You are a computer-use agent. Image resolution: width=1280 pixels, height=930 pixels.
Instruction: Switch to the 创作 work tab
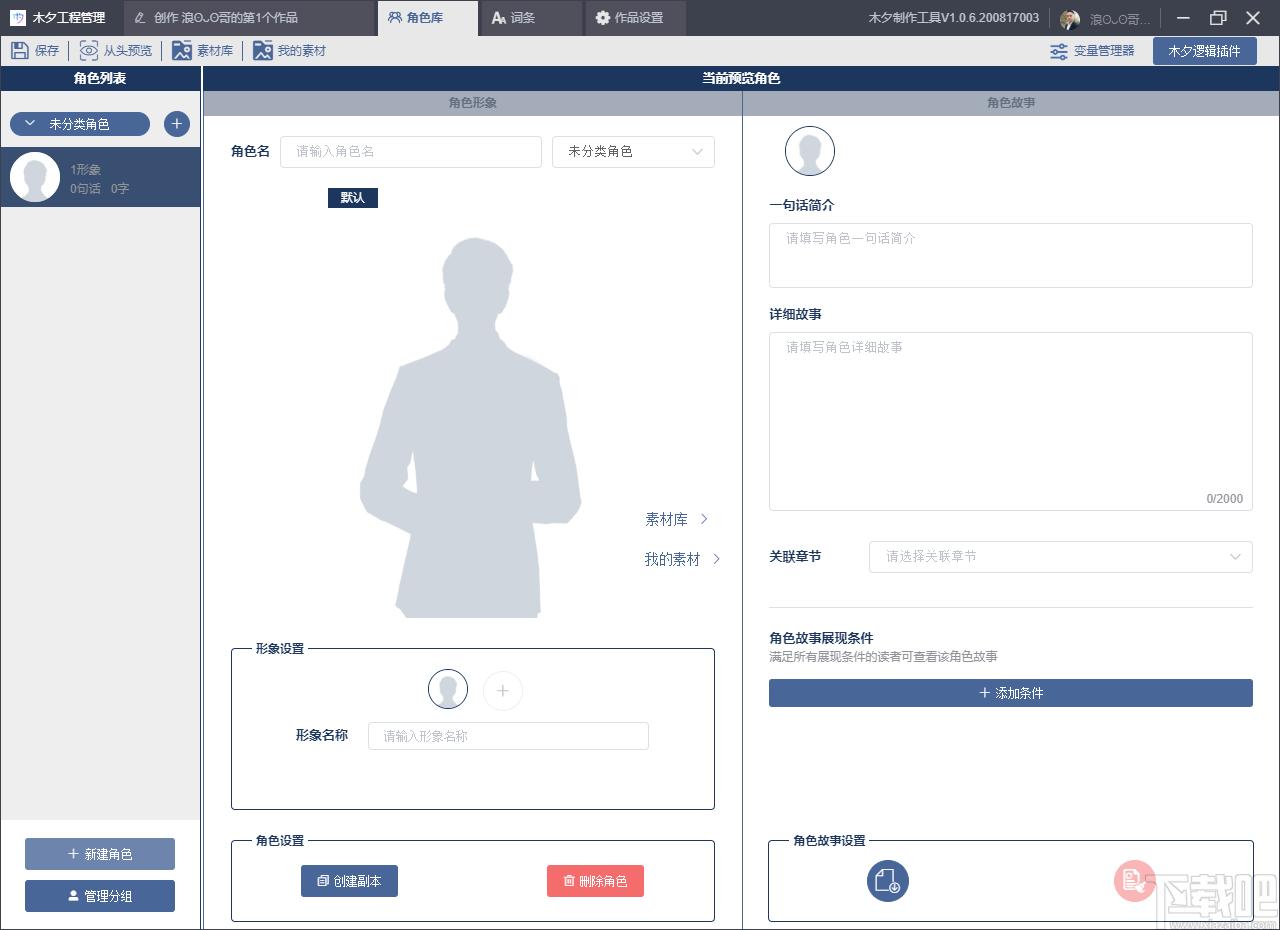pos(250,18)
